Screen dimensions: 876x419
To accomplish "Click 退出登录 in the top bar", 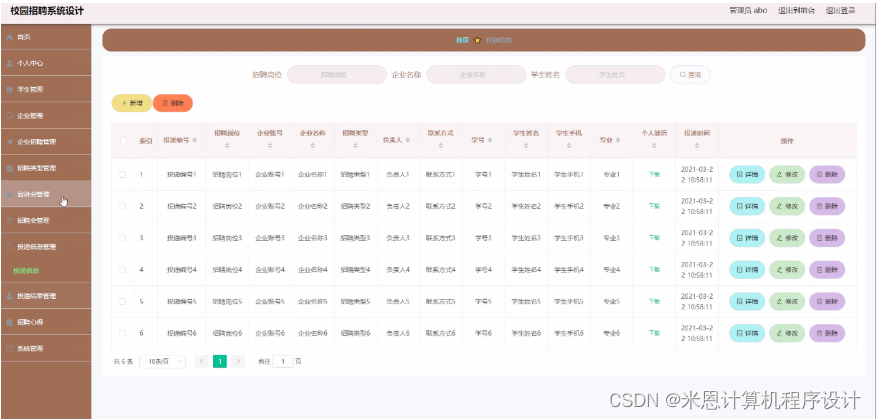I will point(840,11).
